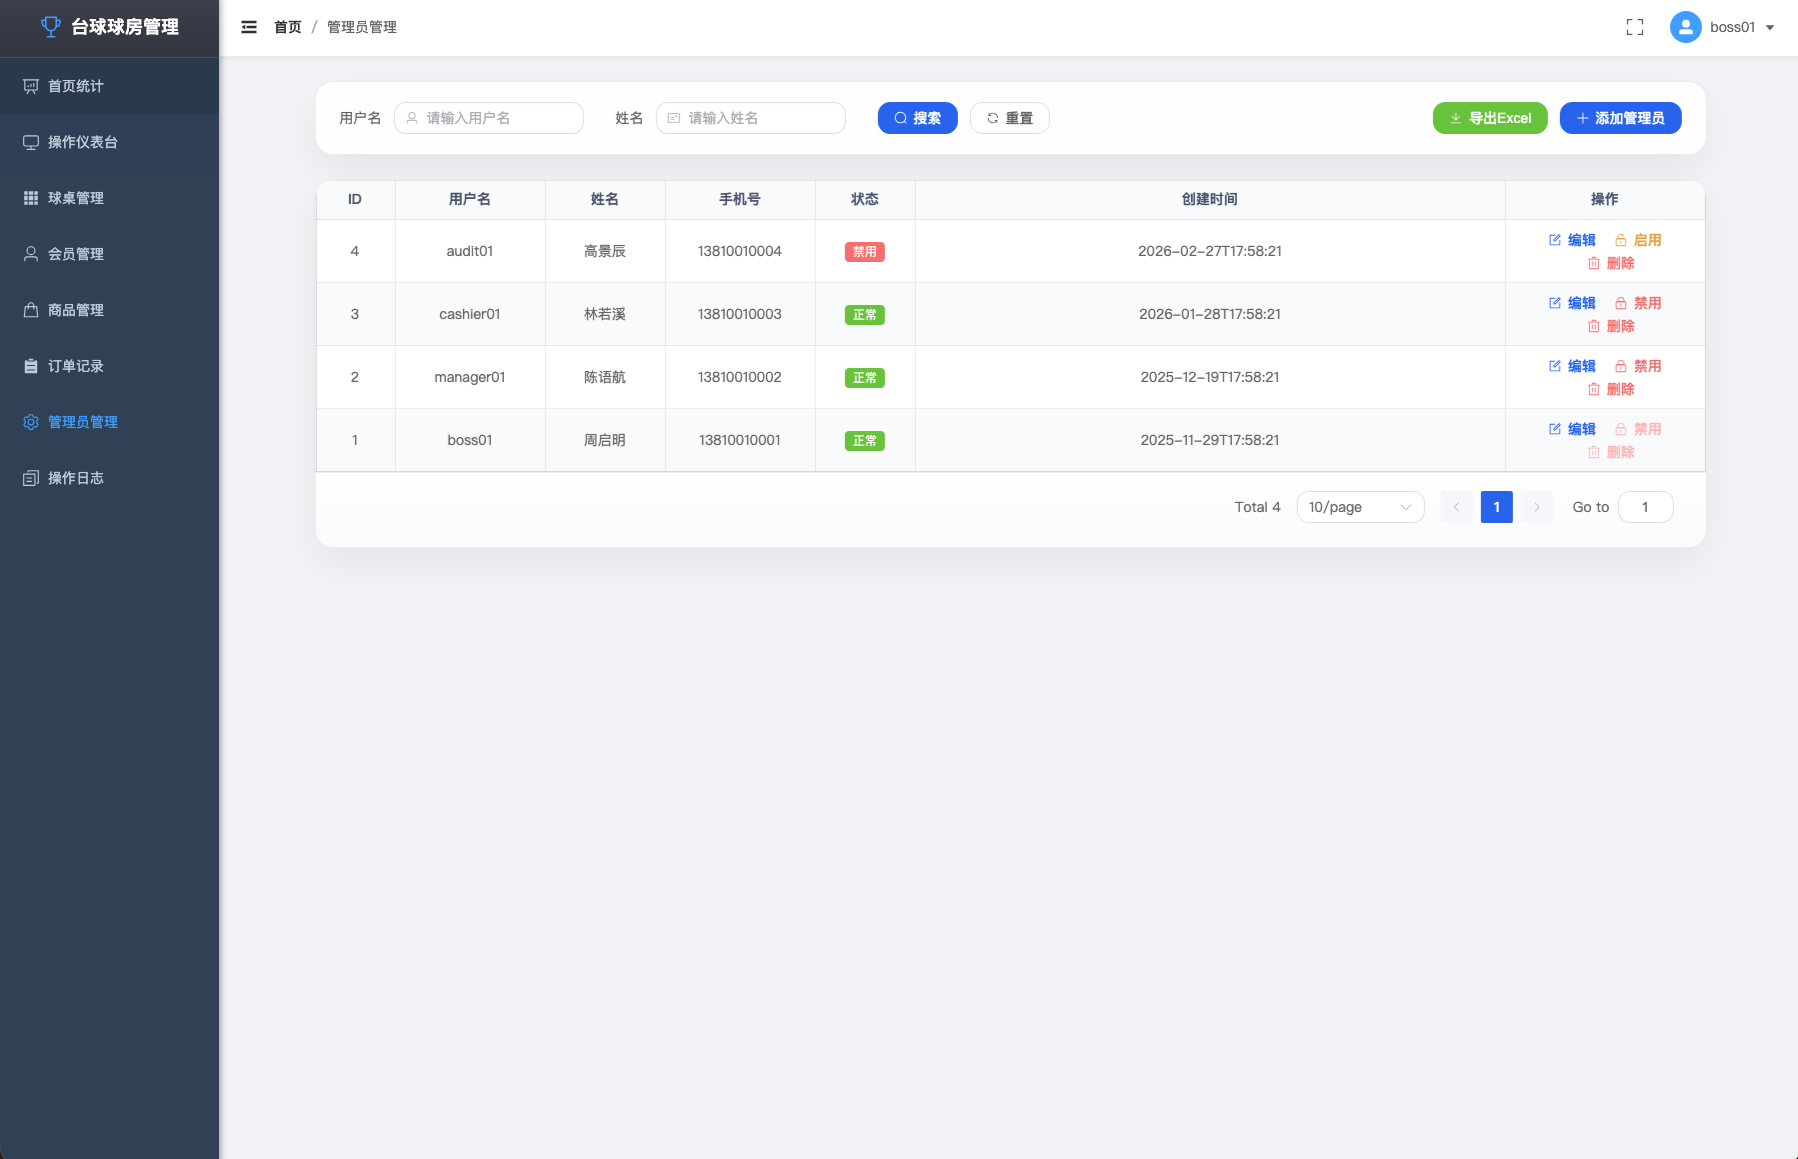
Task: Click the 禁用 status tag for audit01
Action: [865, 252]
